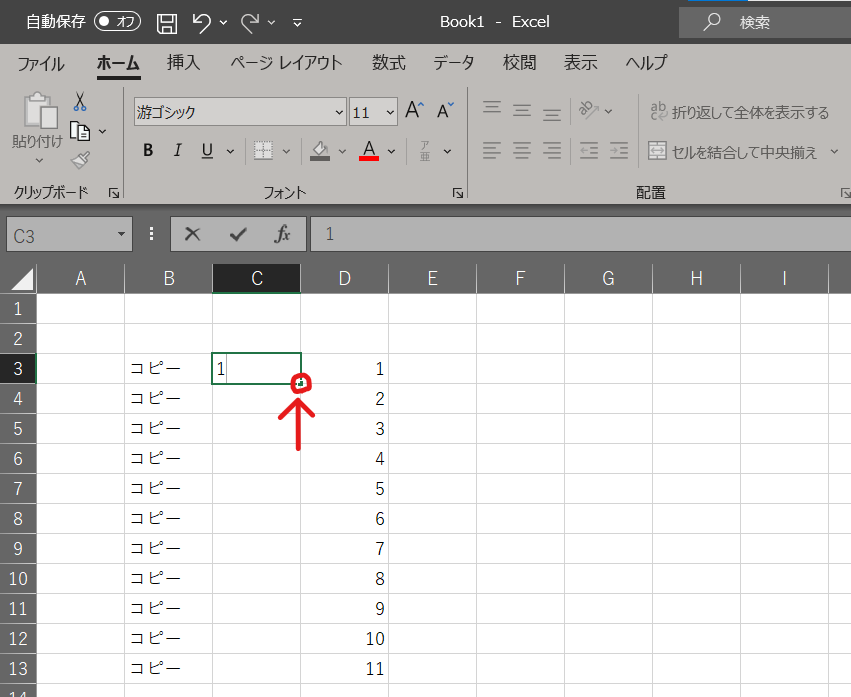This screenshot has height=697, width=851.
Task: Click the Save icon in title bar
Action: (167, 23)
